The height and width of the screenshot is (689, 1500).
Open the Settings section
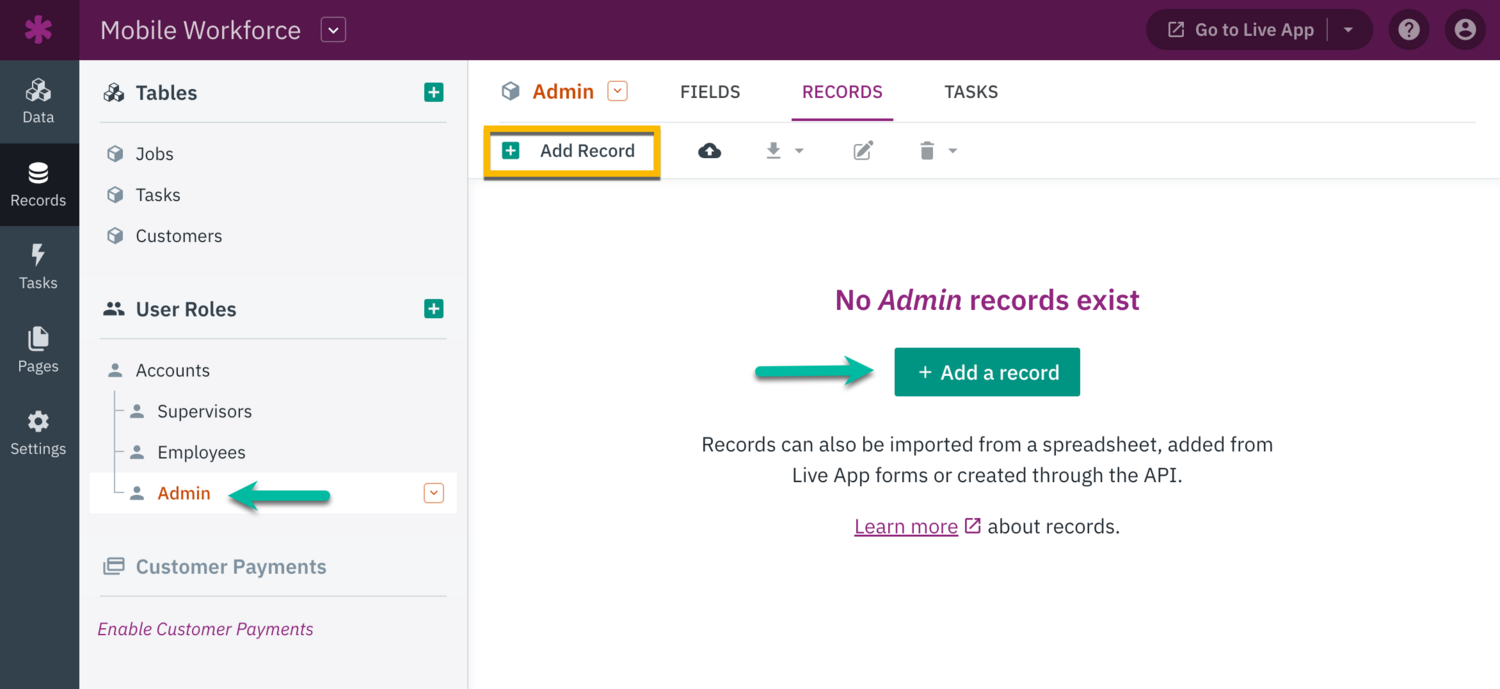[x=39, y=434]
